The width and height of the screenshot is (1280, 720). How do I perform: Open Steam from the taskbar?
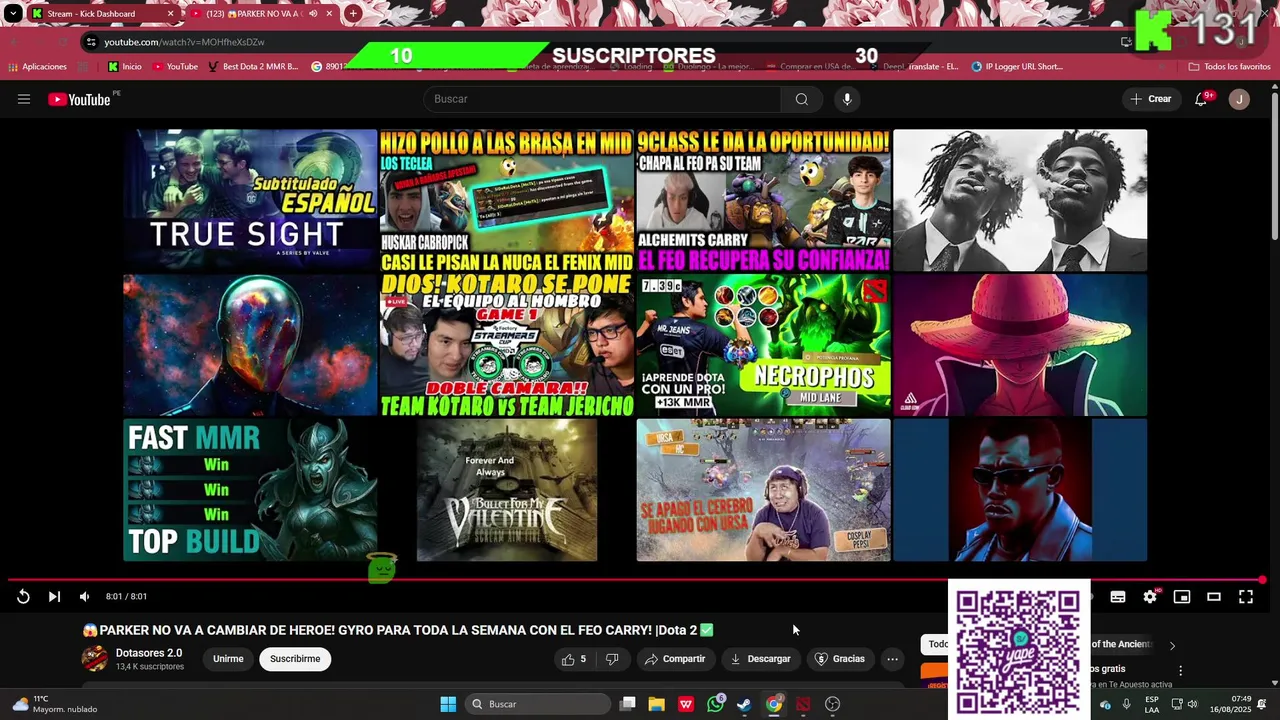point(744,704)
